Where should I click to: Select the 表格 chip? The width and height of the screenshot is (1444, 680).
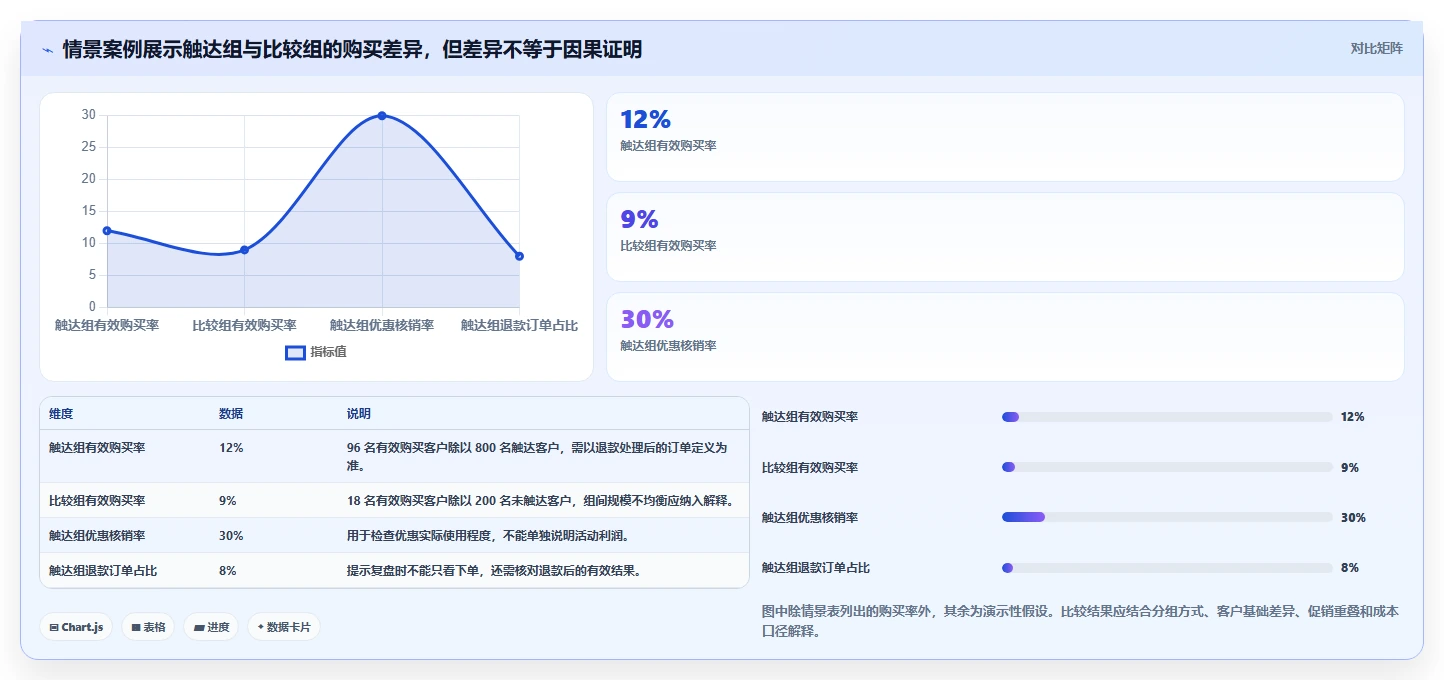click(x=148, y=627)
